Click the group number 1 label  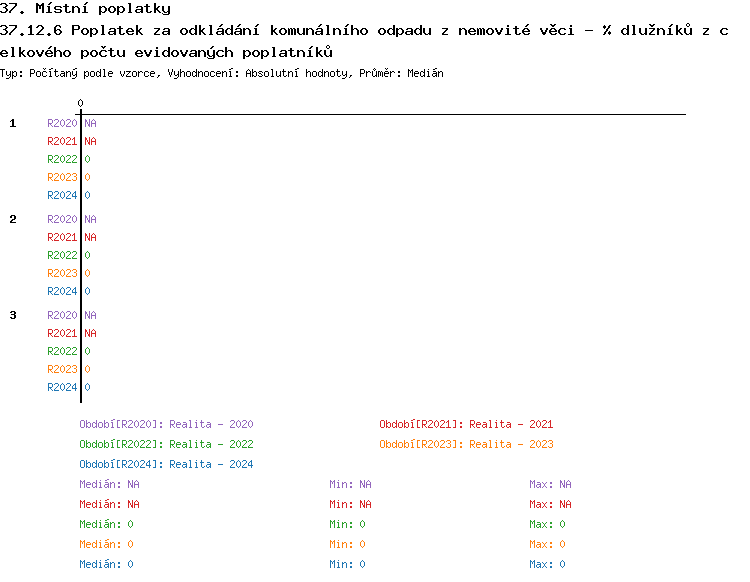(13, 123)
